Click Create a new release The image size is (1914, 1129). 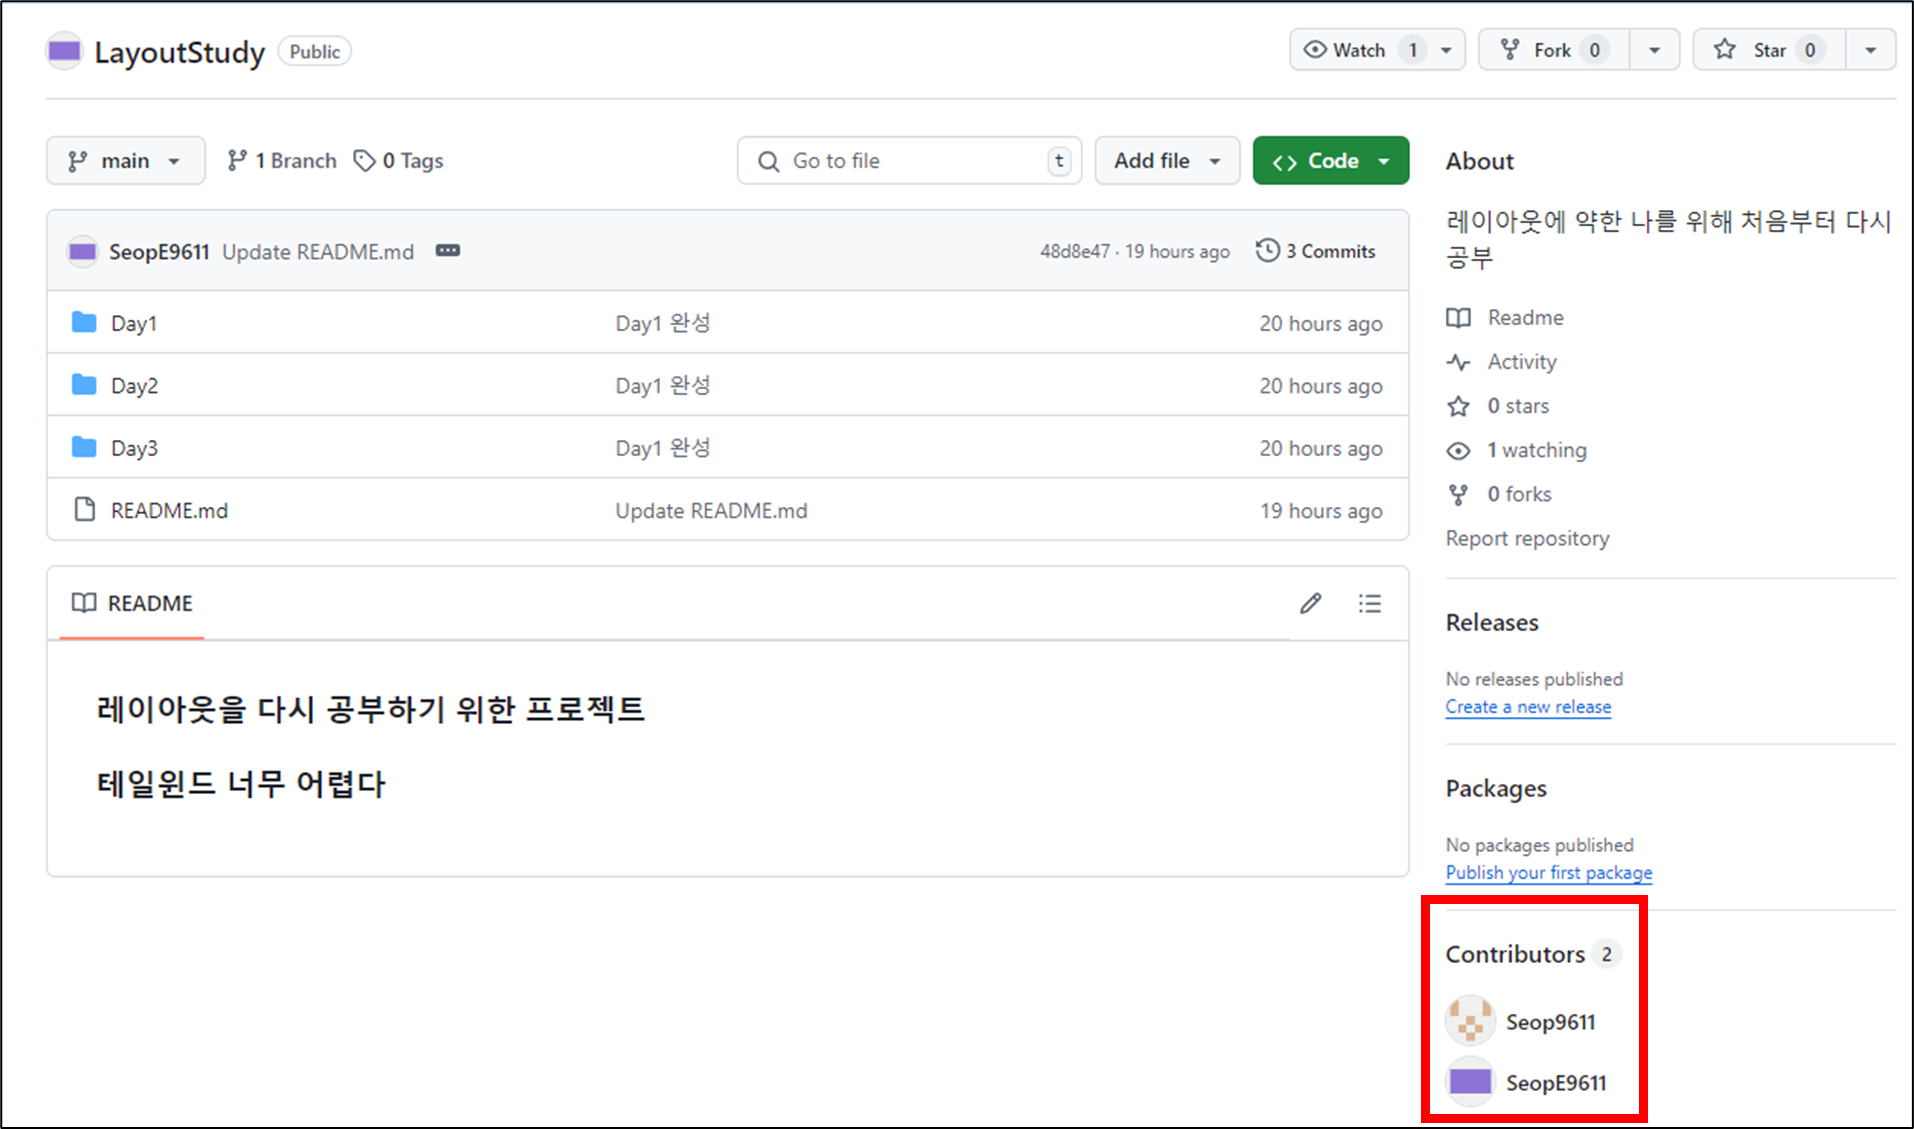[1528, 707]
